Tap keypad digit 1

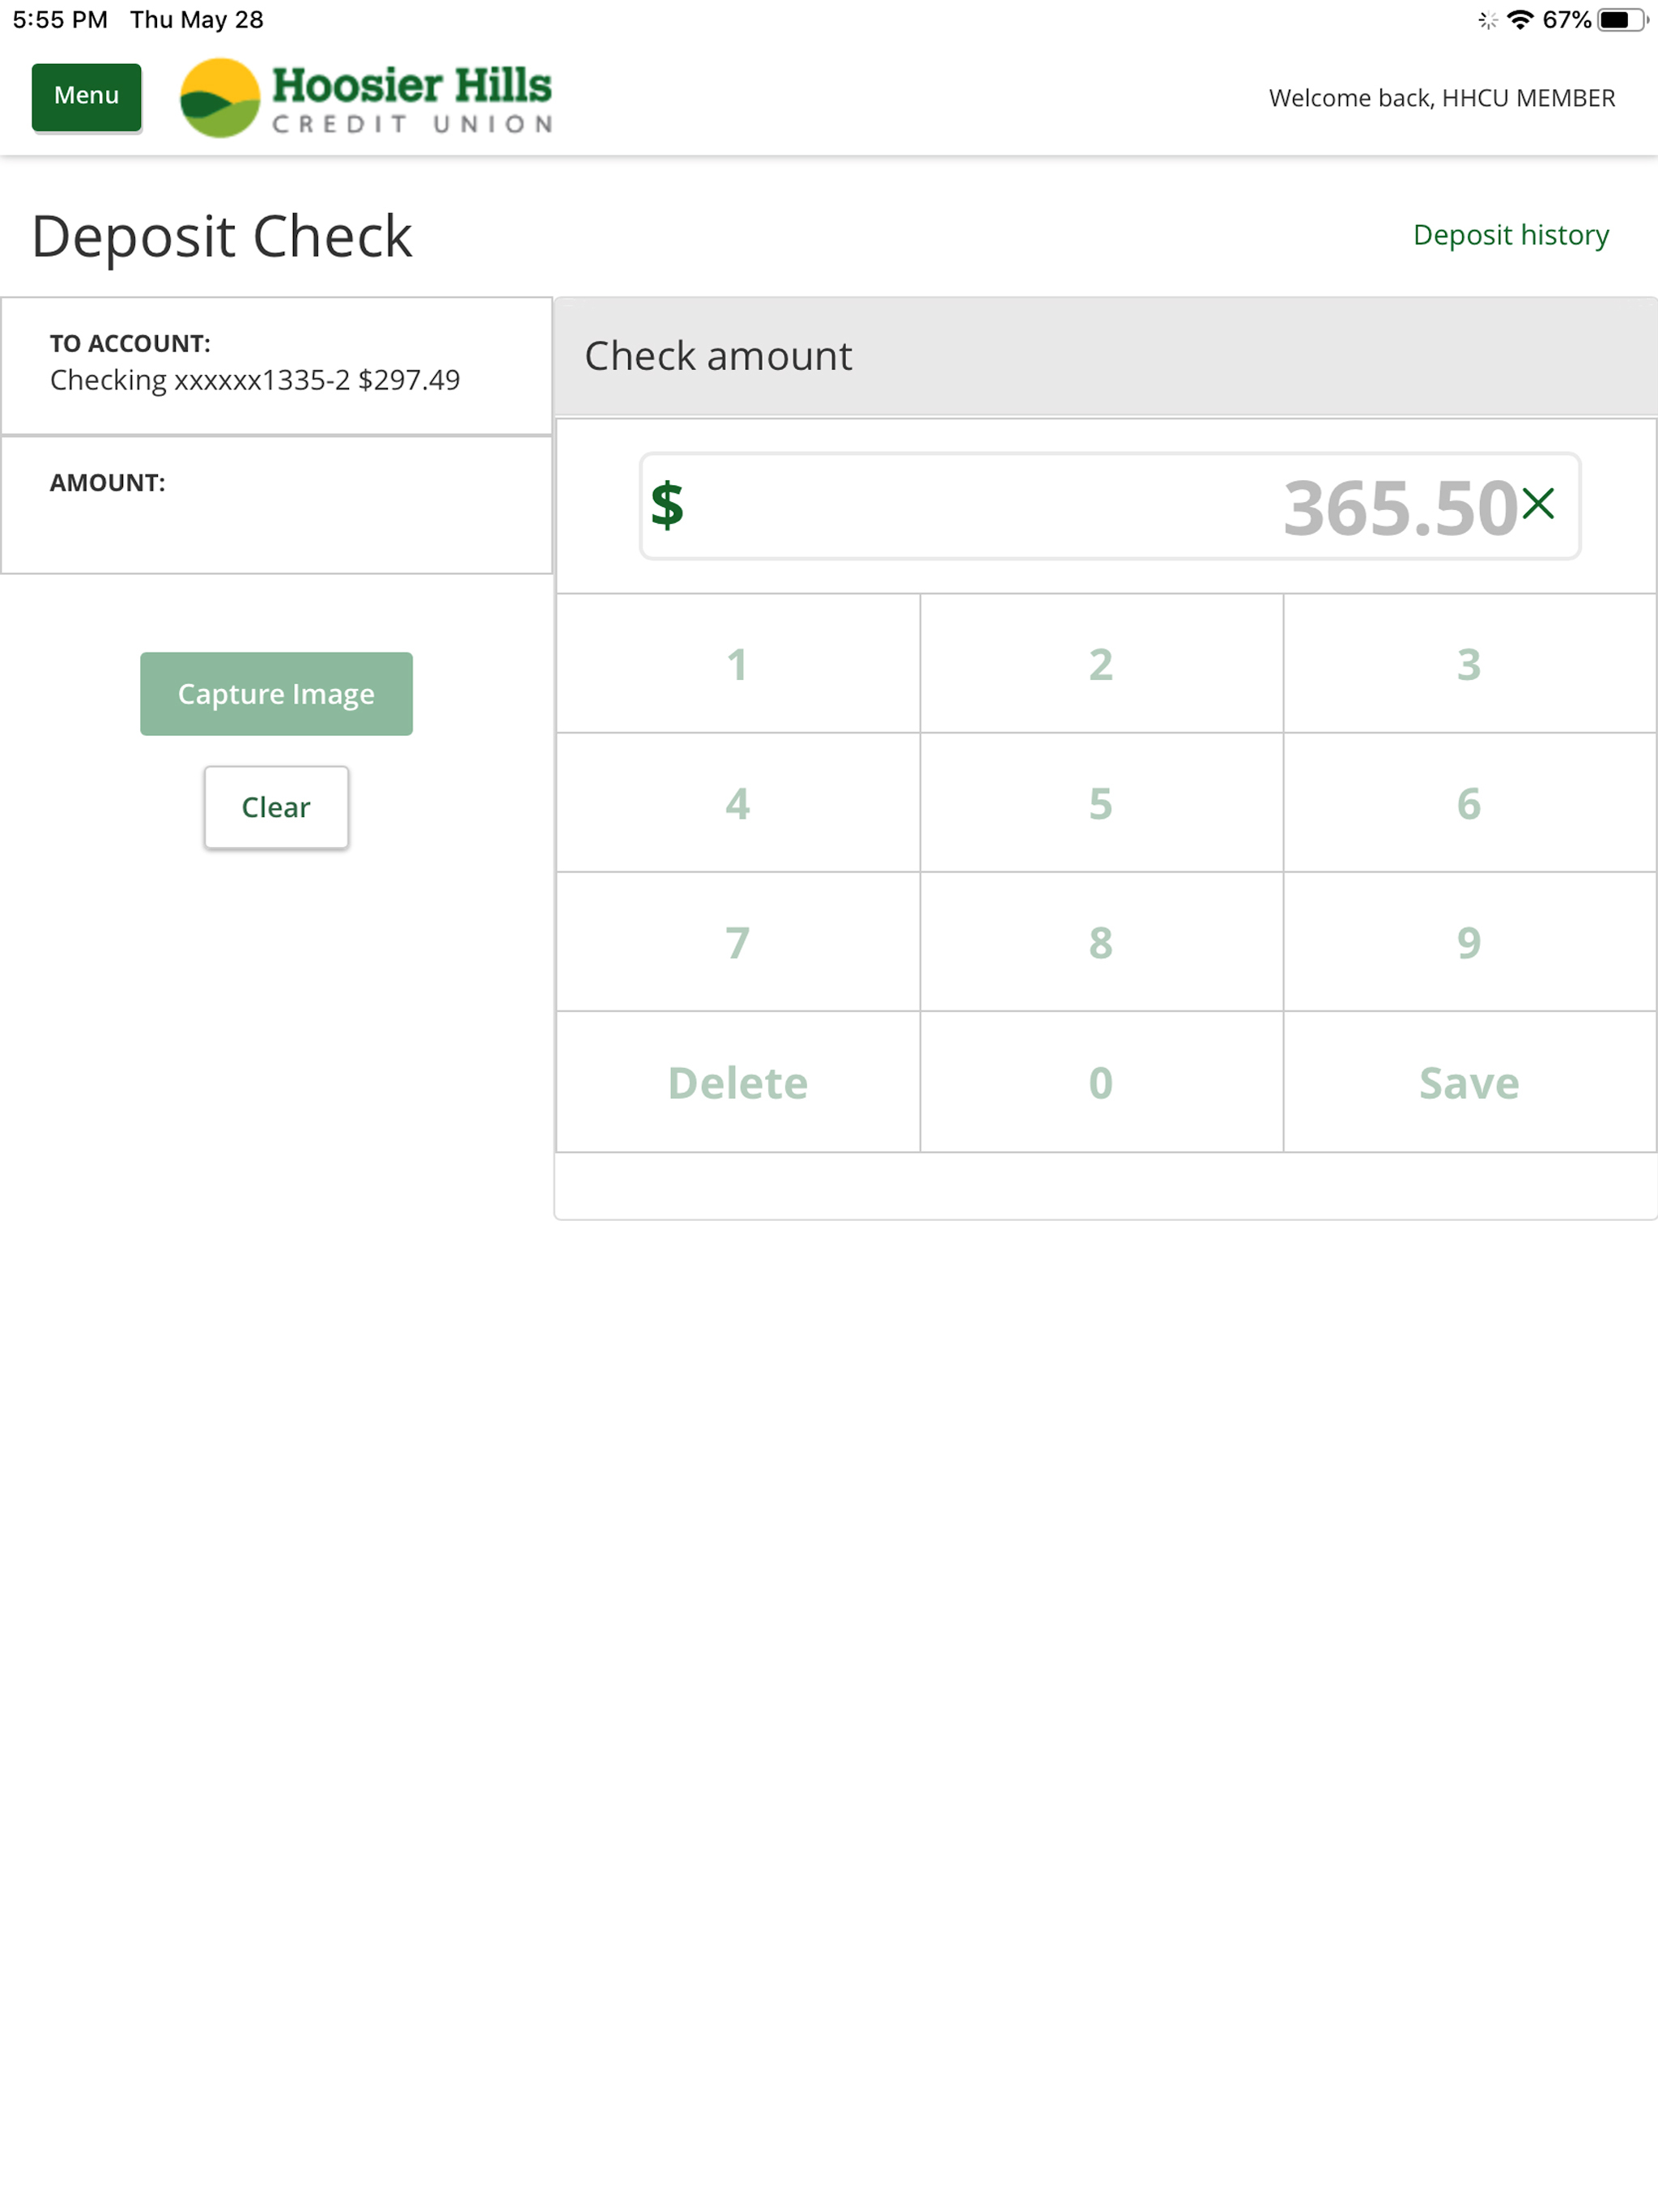click(738, 663)
